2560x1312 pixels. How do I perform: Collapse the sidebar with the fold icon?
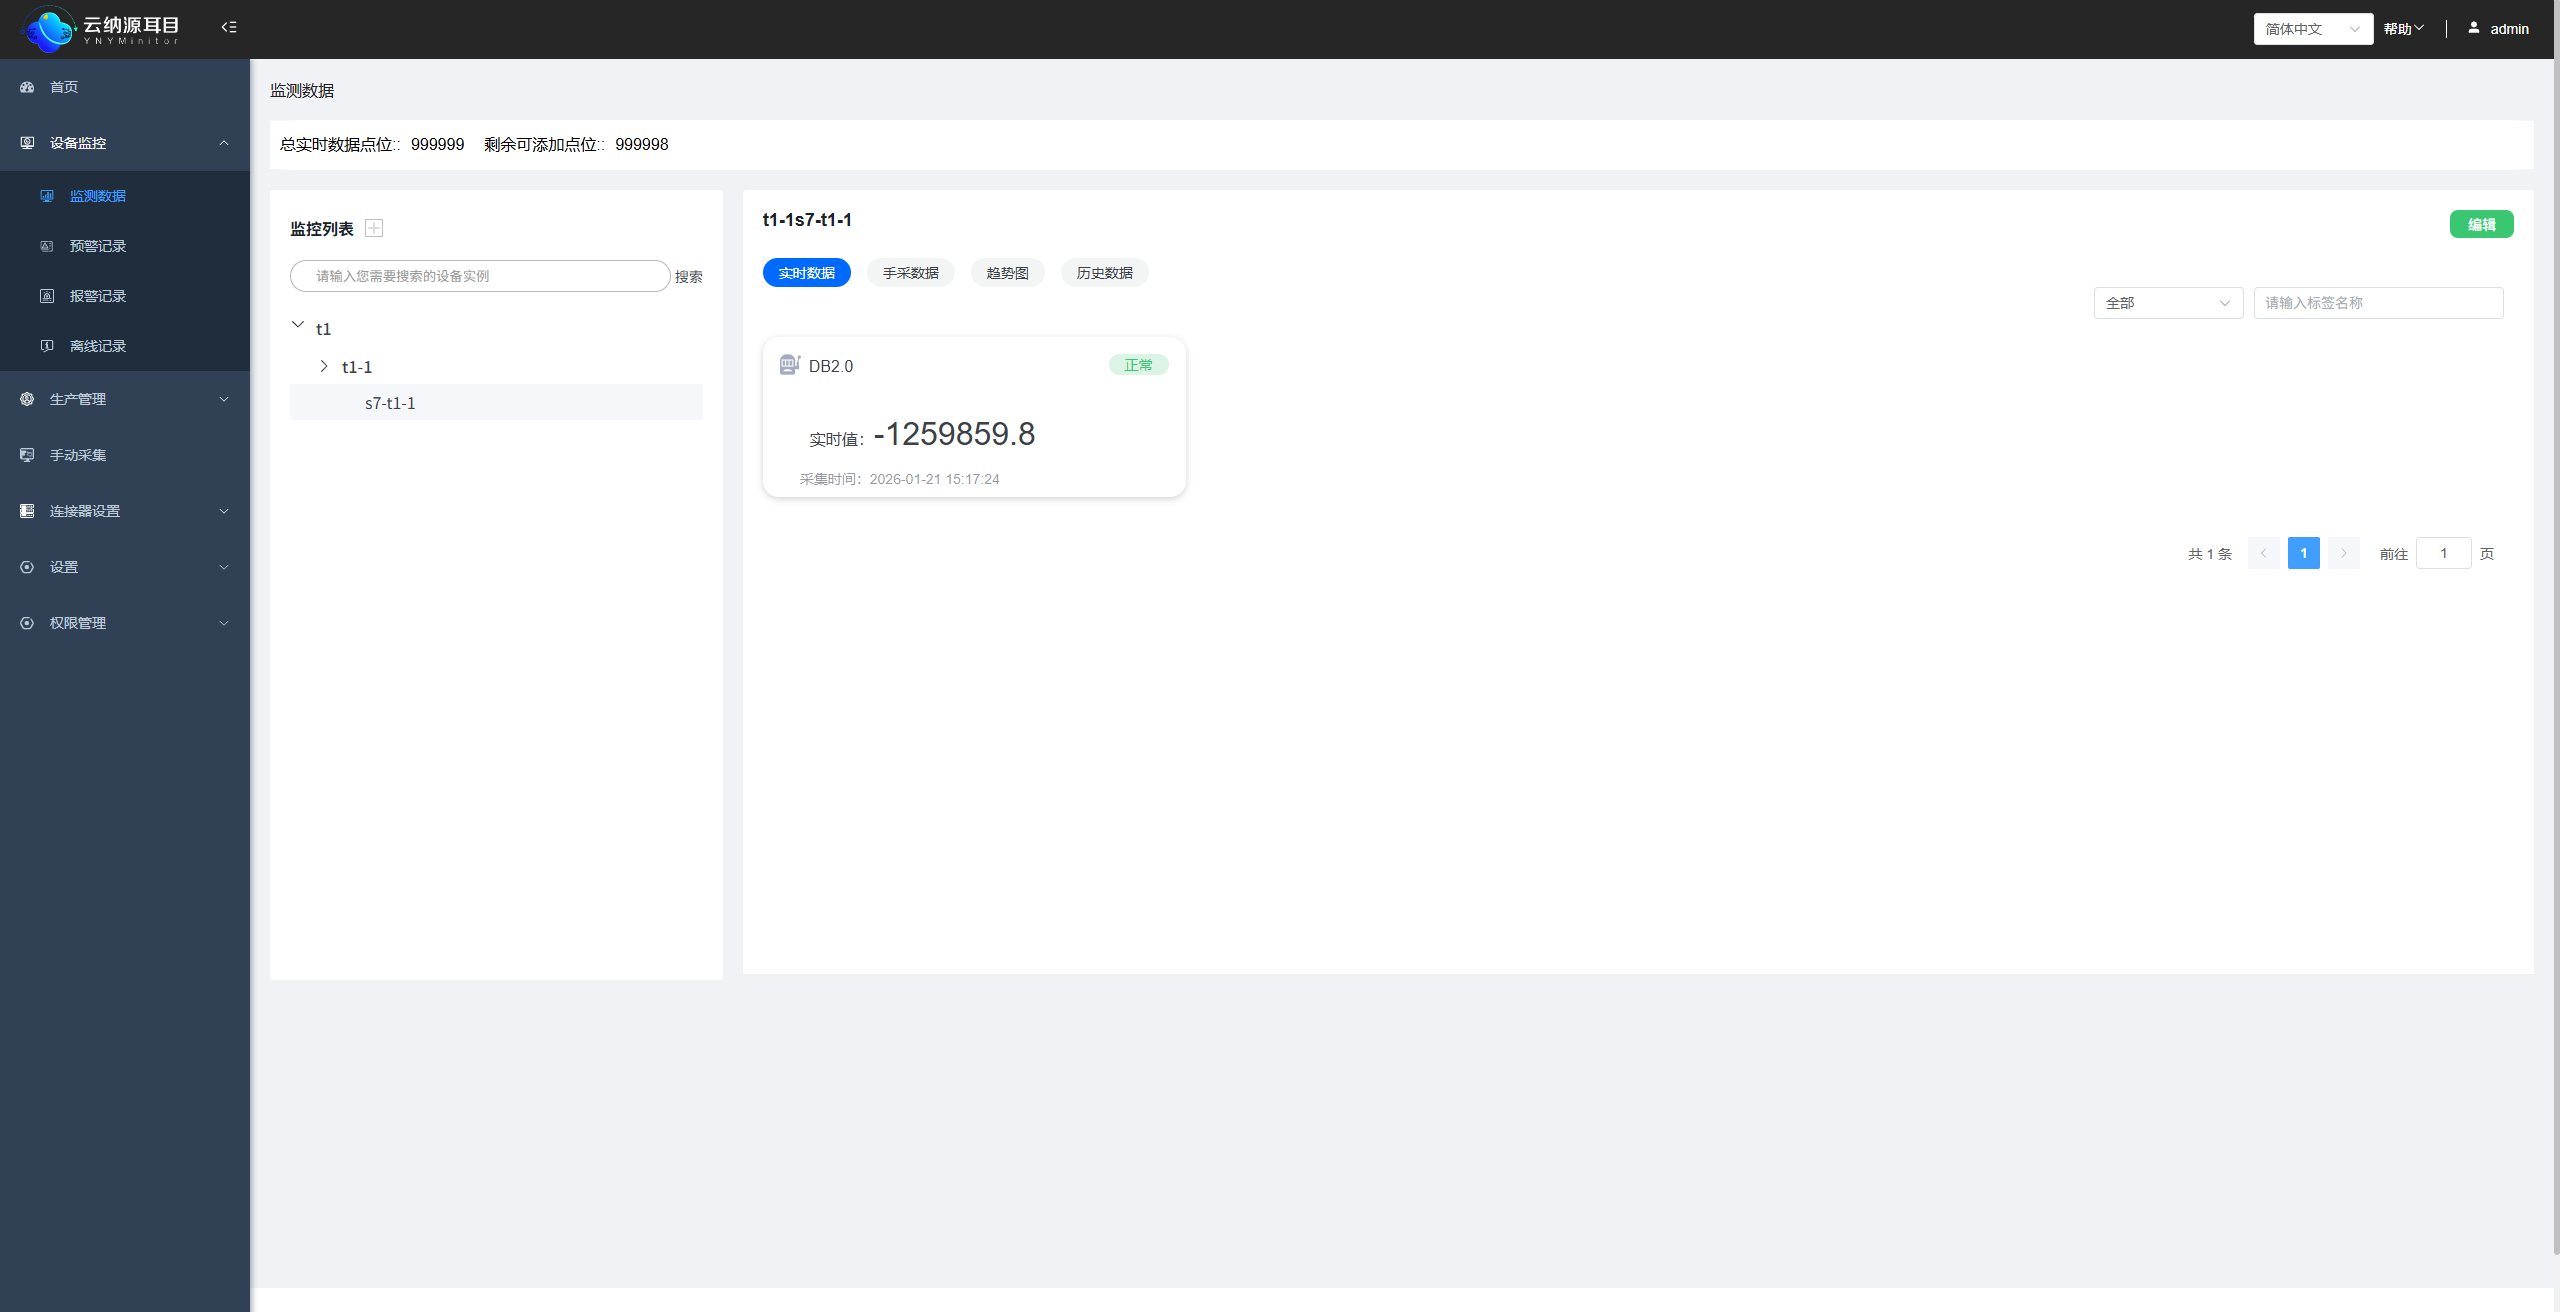(229, 27)
